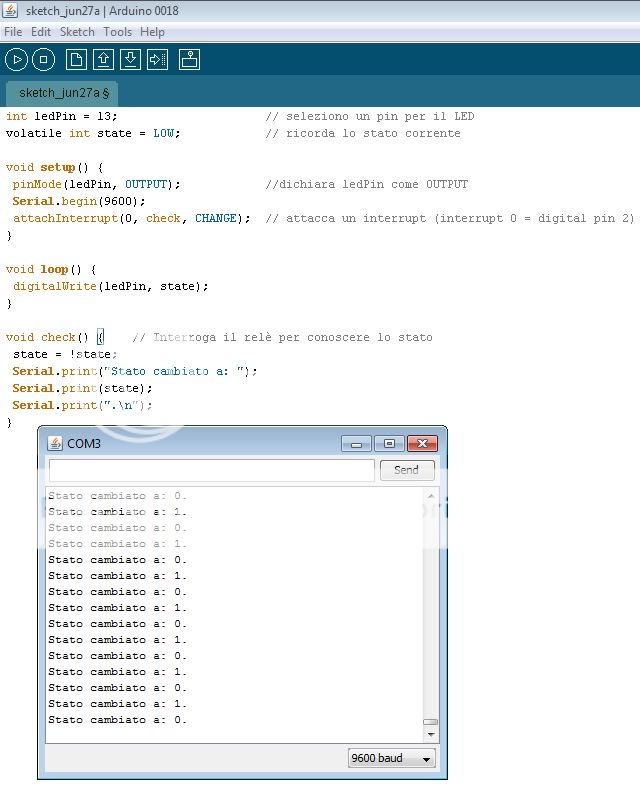
Task: Open the Serial Monitor toolbar icon
Action: tap(189, 60)
